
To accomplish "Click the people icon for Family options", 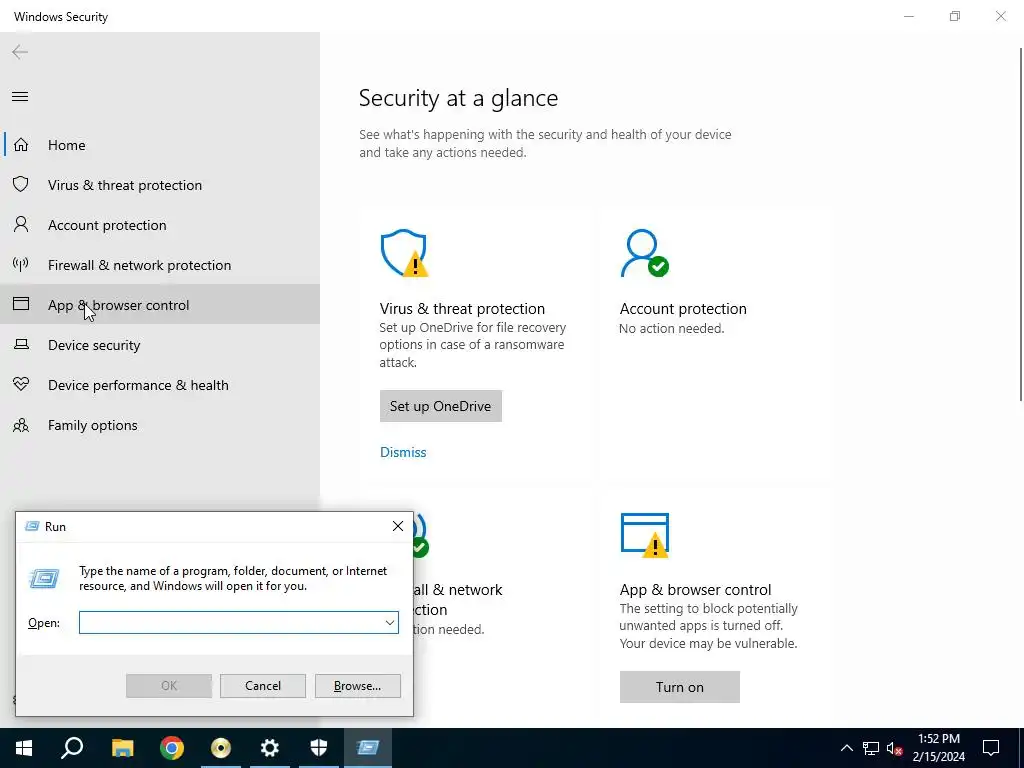I will click(x=21, y=425).
